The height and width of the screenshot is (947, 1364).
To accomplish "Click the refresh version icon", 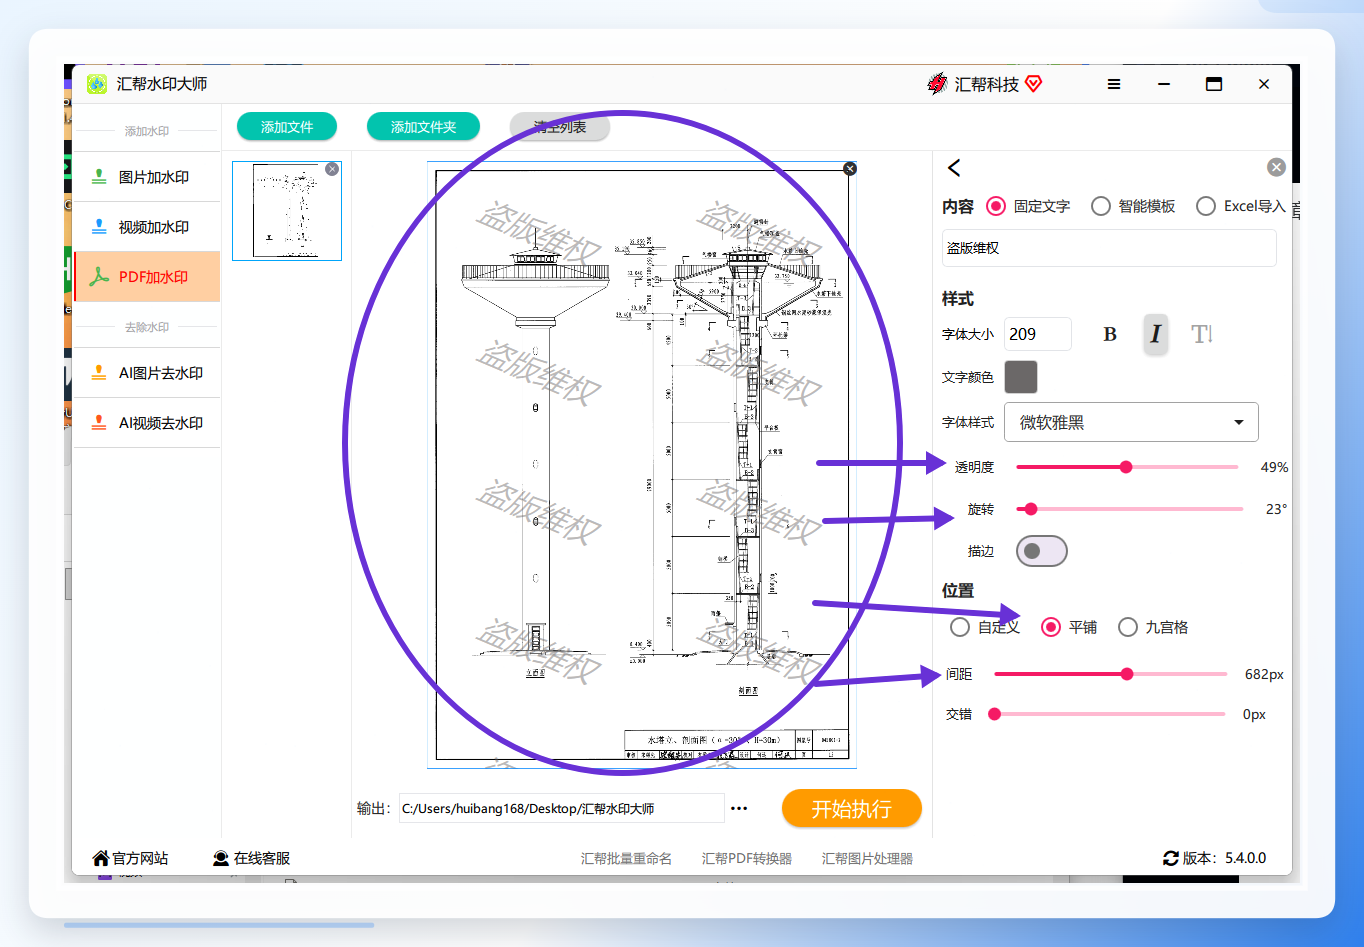I will pyautogui.click(x=1171, y=858).
